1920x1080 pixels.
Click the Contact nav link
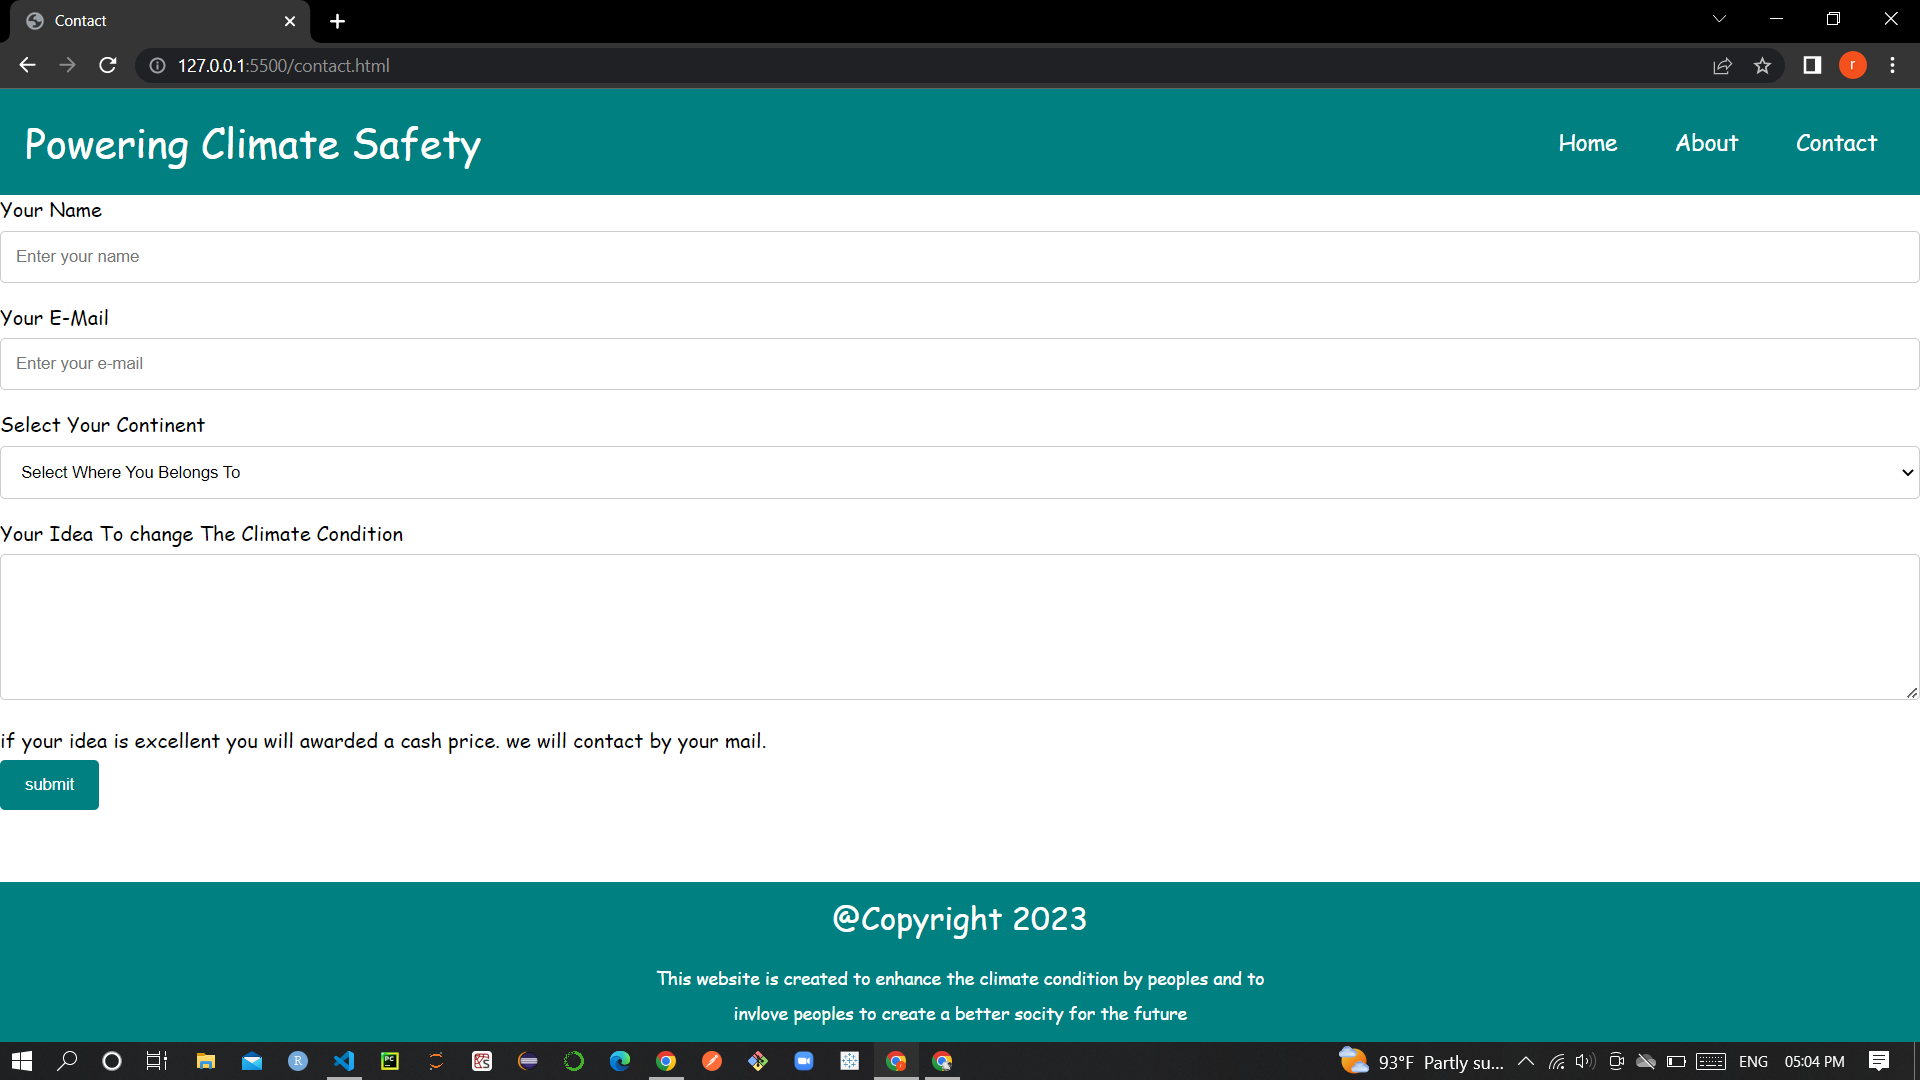[x=1836, y=143]
